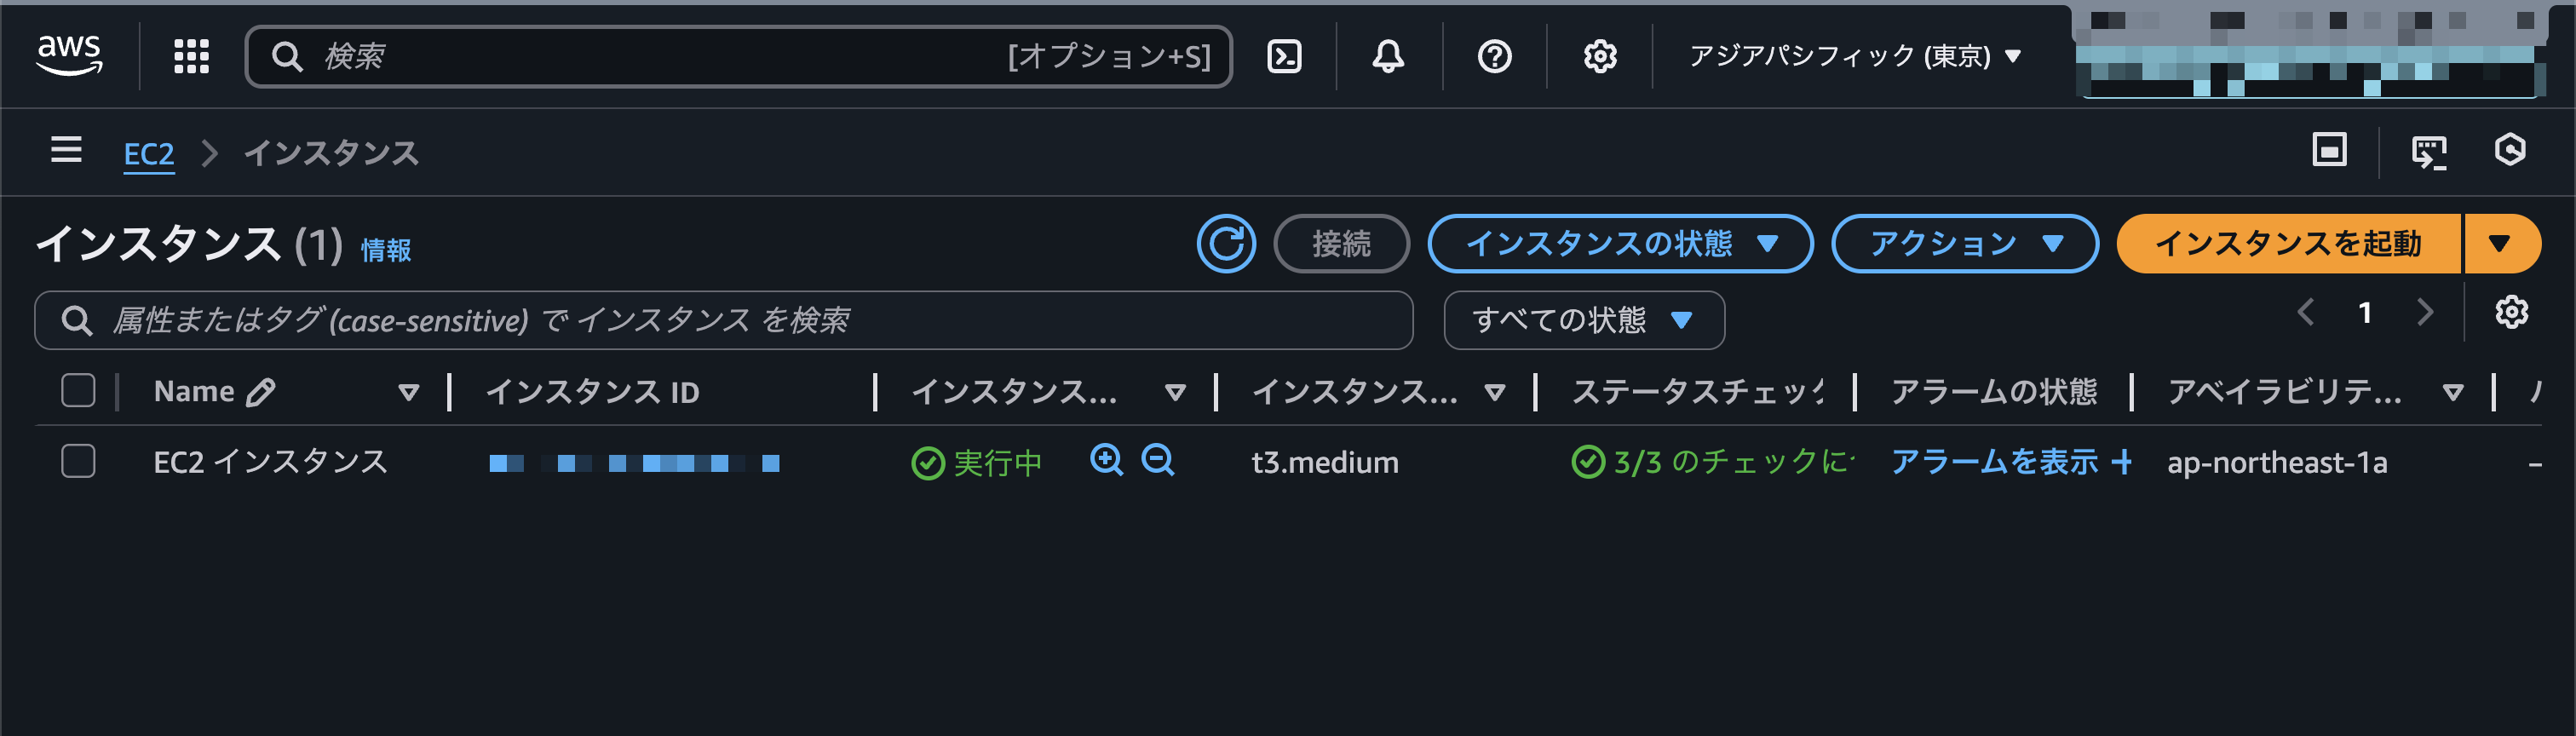Open the すべての状態 filter dropdown
2576x736 pixels.
click(x=1583, y=320)
